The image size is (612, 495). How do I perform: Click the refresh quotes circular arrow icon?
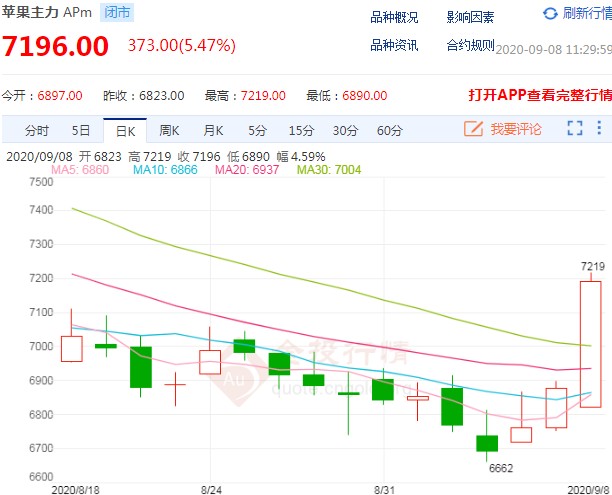coord(550,14)
